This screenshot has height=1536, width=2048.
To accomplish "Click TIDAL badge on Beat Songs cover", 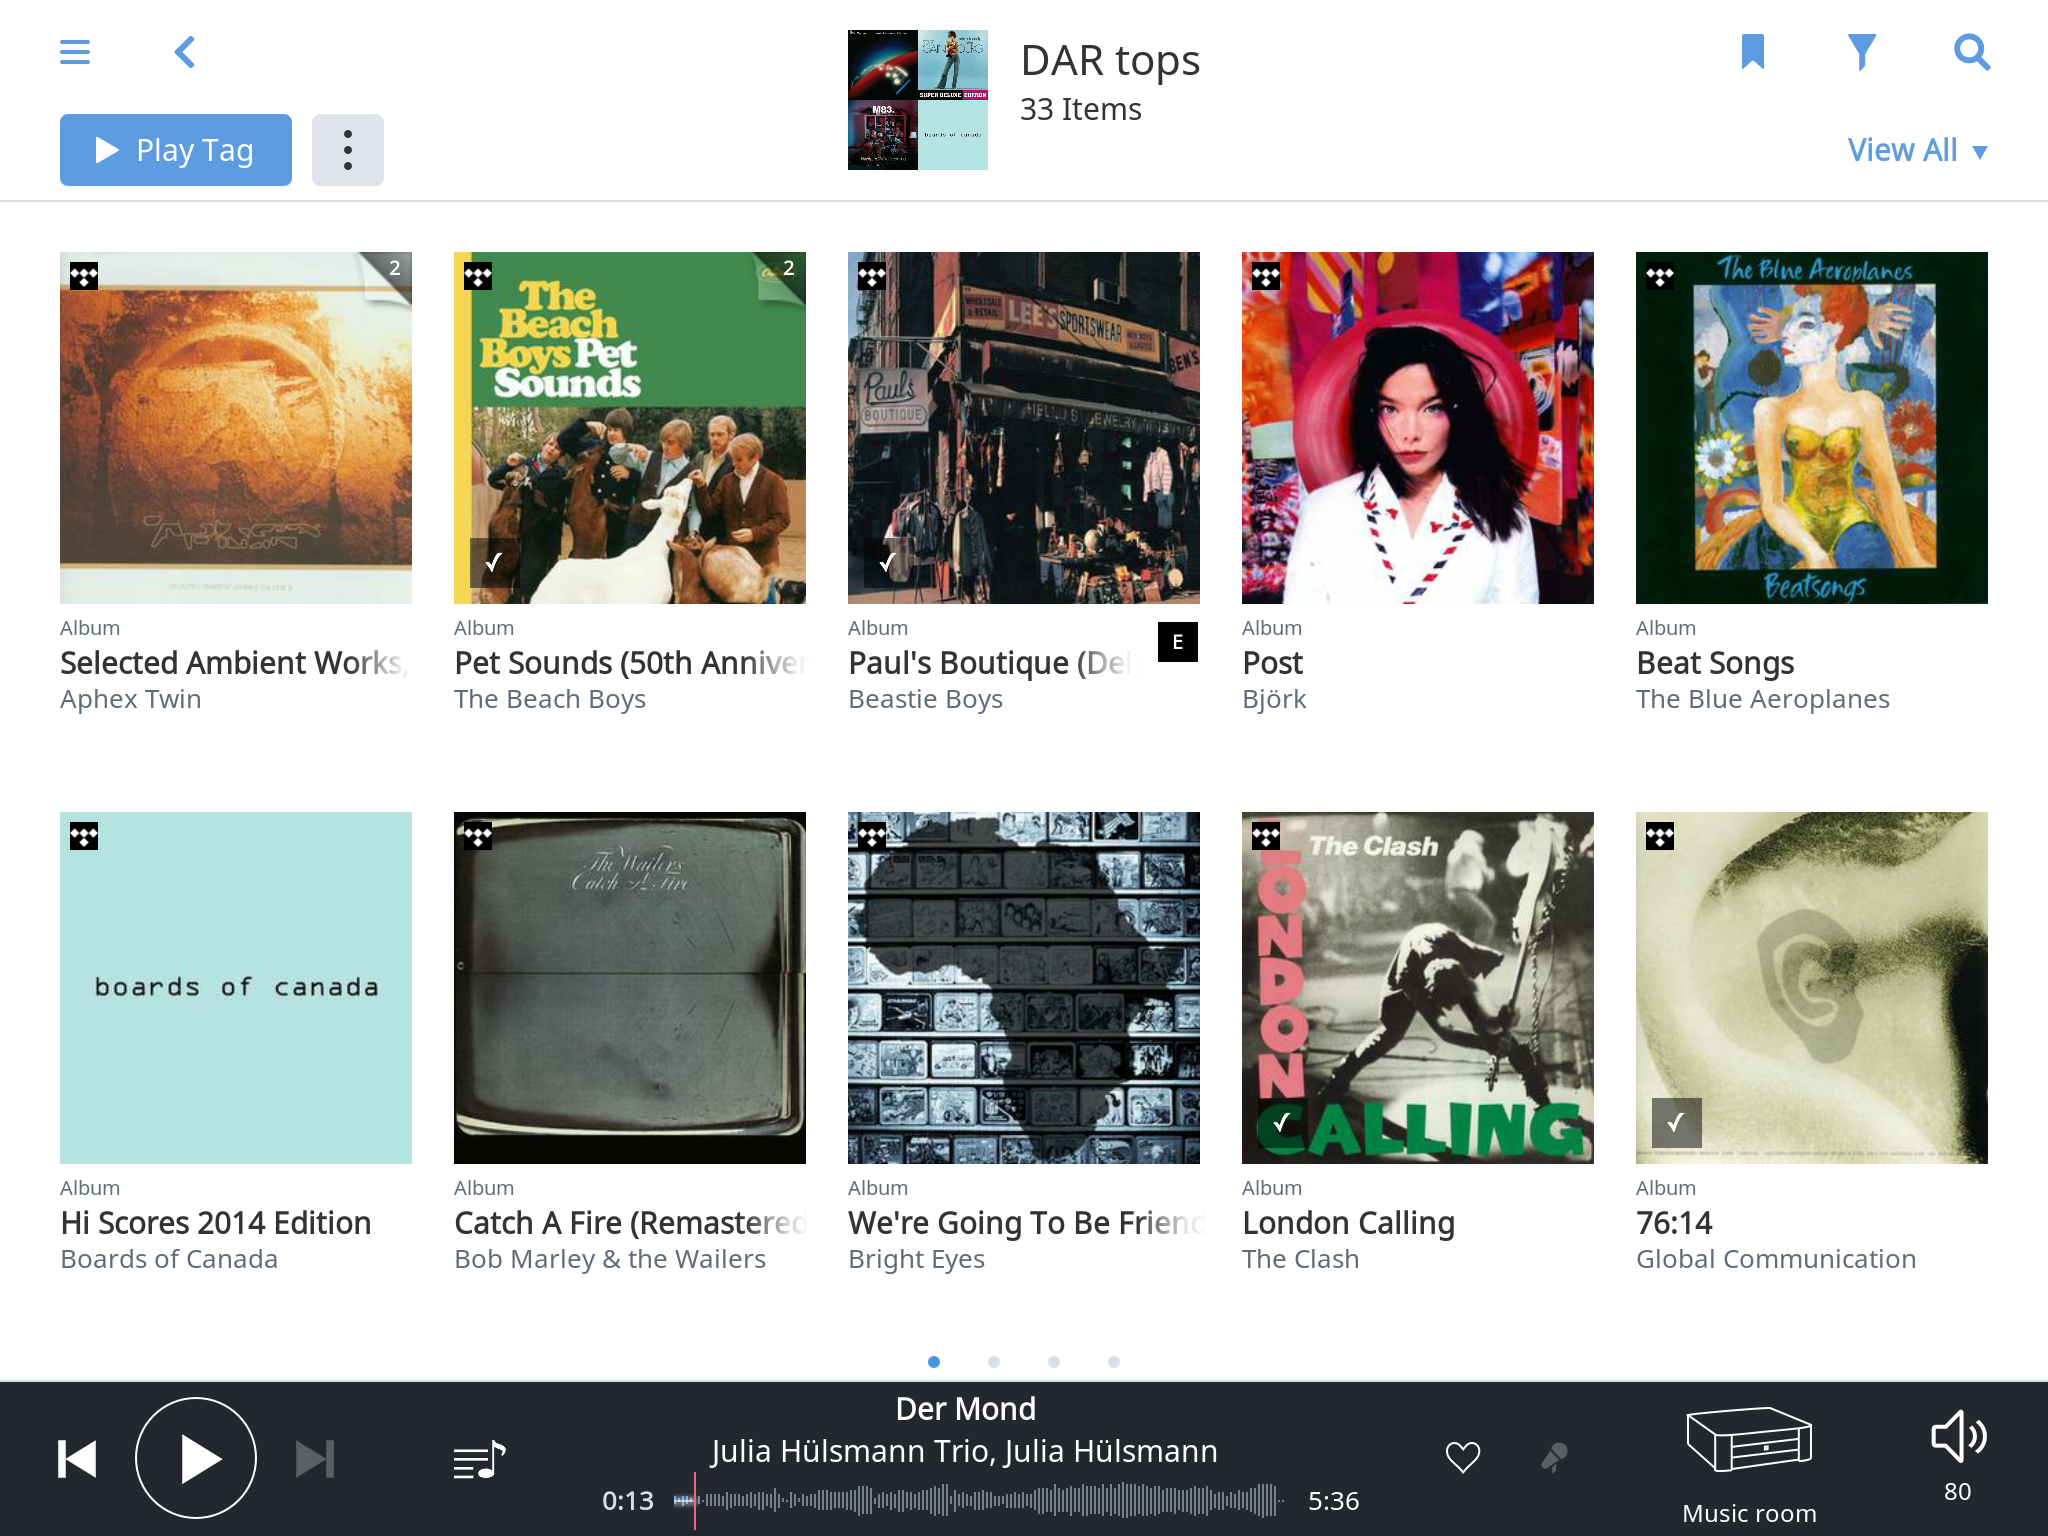I will click(x=1660, y=276).
